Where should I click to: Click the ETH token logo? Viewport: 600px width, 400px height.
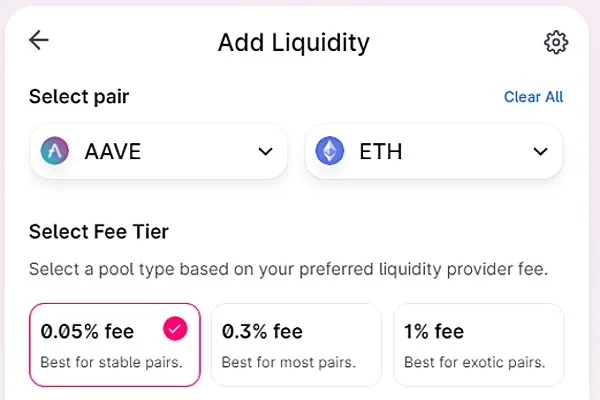[329, 152]
